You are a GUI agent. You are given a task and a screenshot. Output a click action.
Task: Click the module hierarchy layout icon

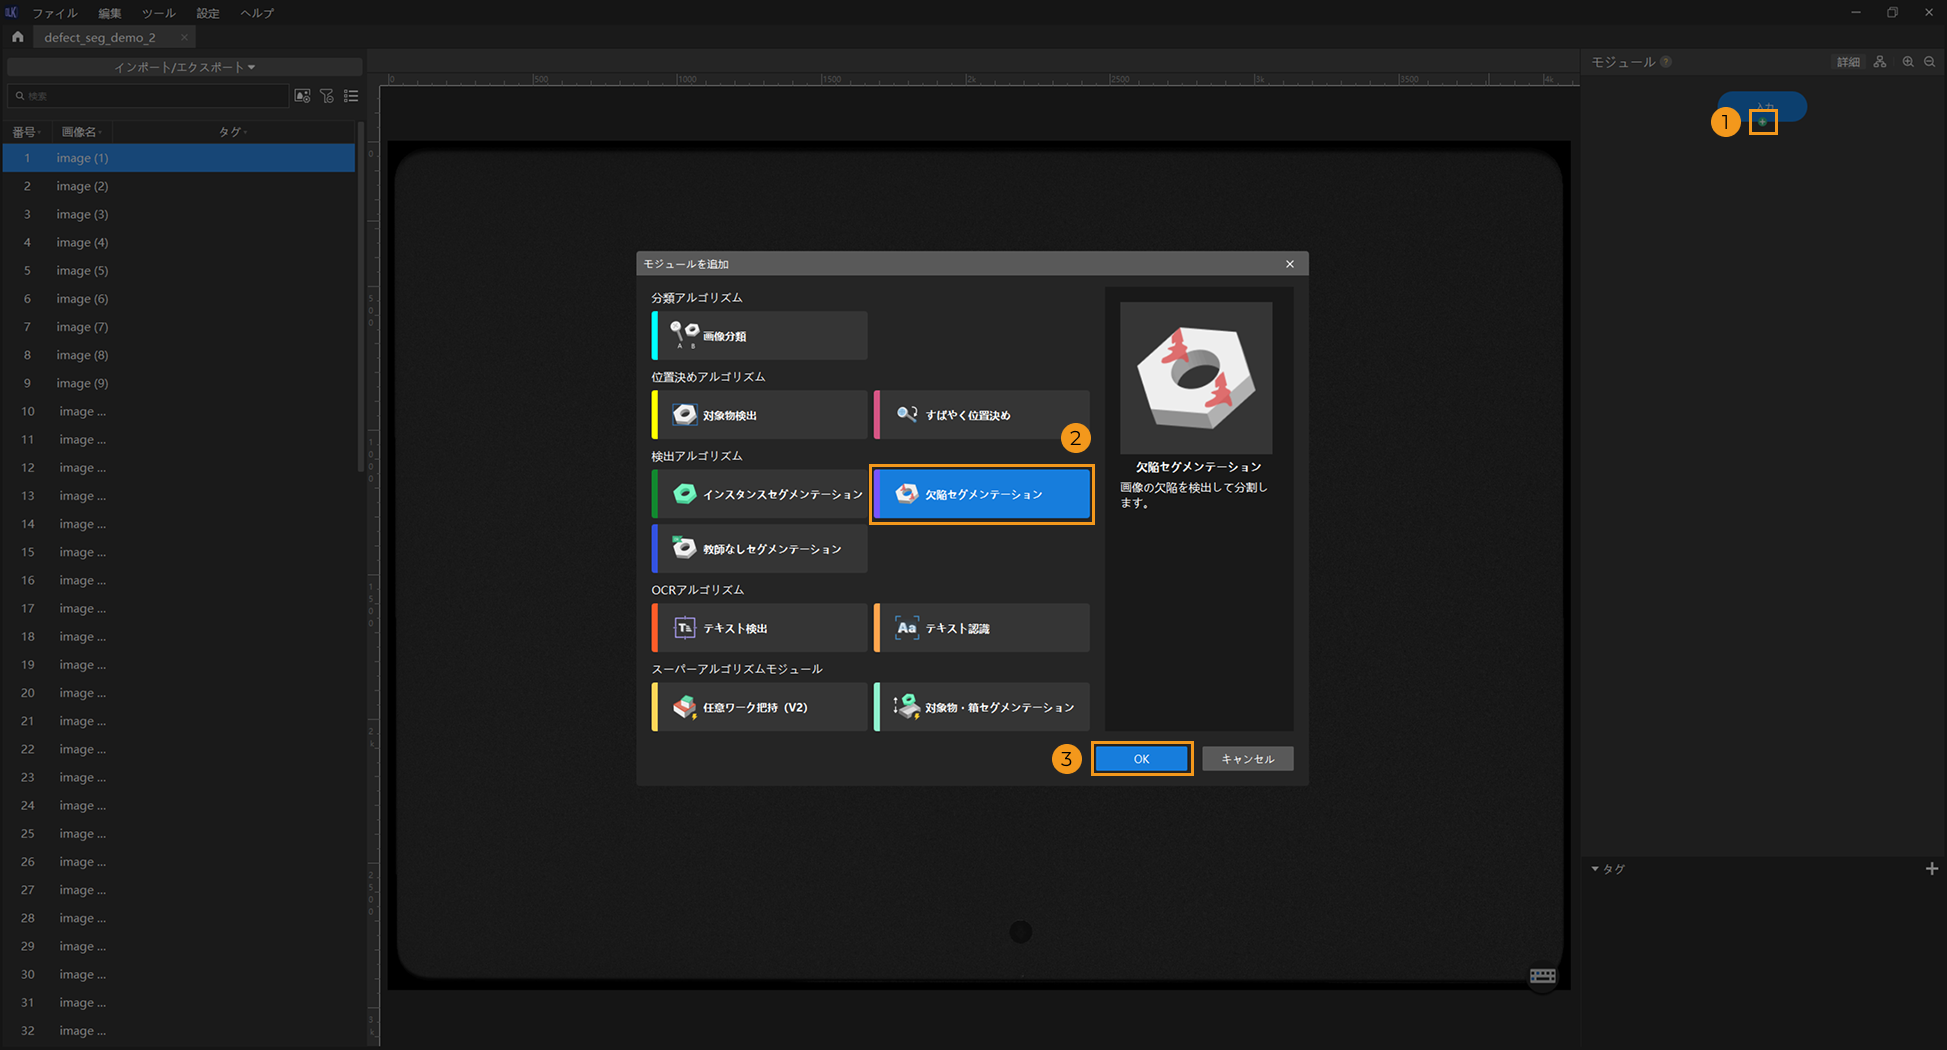pyautogui.click(x=1880, y=62)
